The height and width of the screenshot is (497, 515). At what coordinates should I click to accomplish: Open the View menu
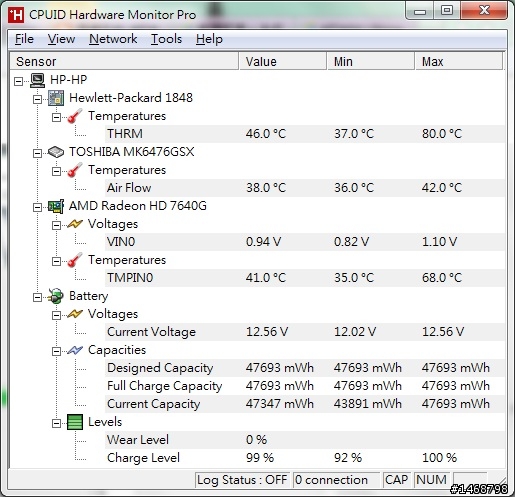pos(61,39)
